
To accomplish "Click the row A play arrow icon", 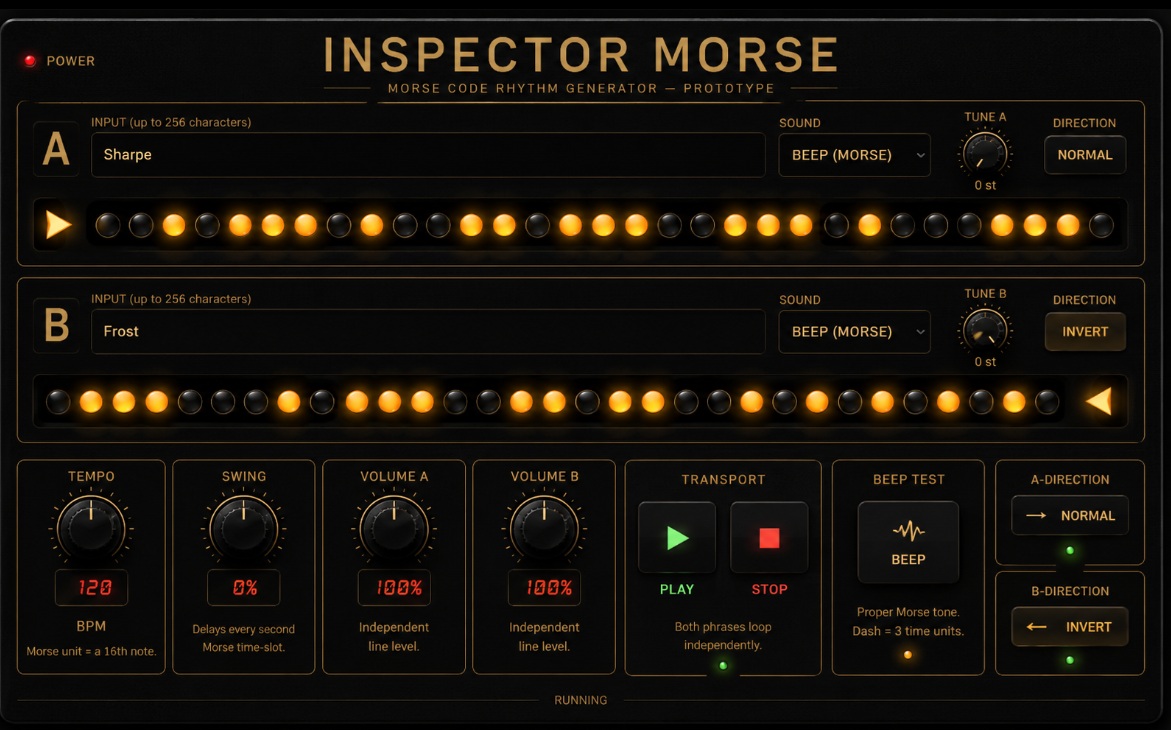I will coord(58,225).
